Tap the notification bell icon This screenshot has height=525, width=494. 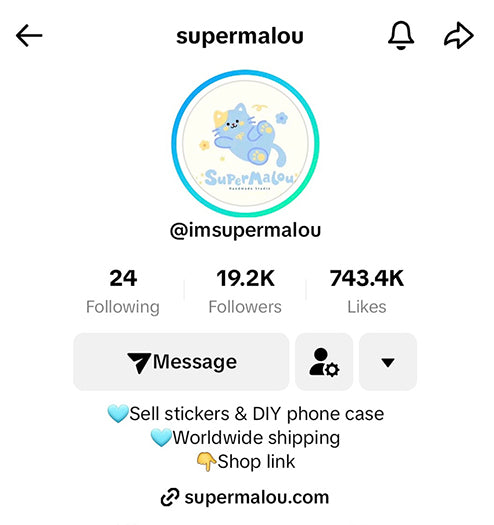click(401, 35)
